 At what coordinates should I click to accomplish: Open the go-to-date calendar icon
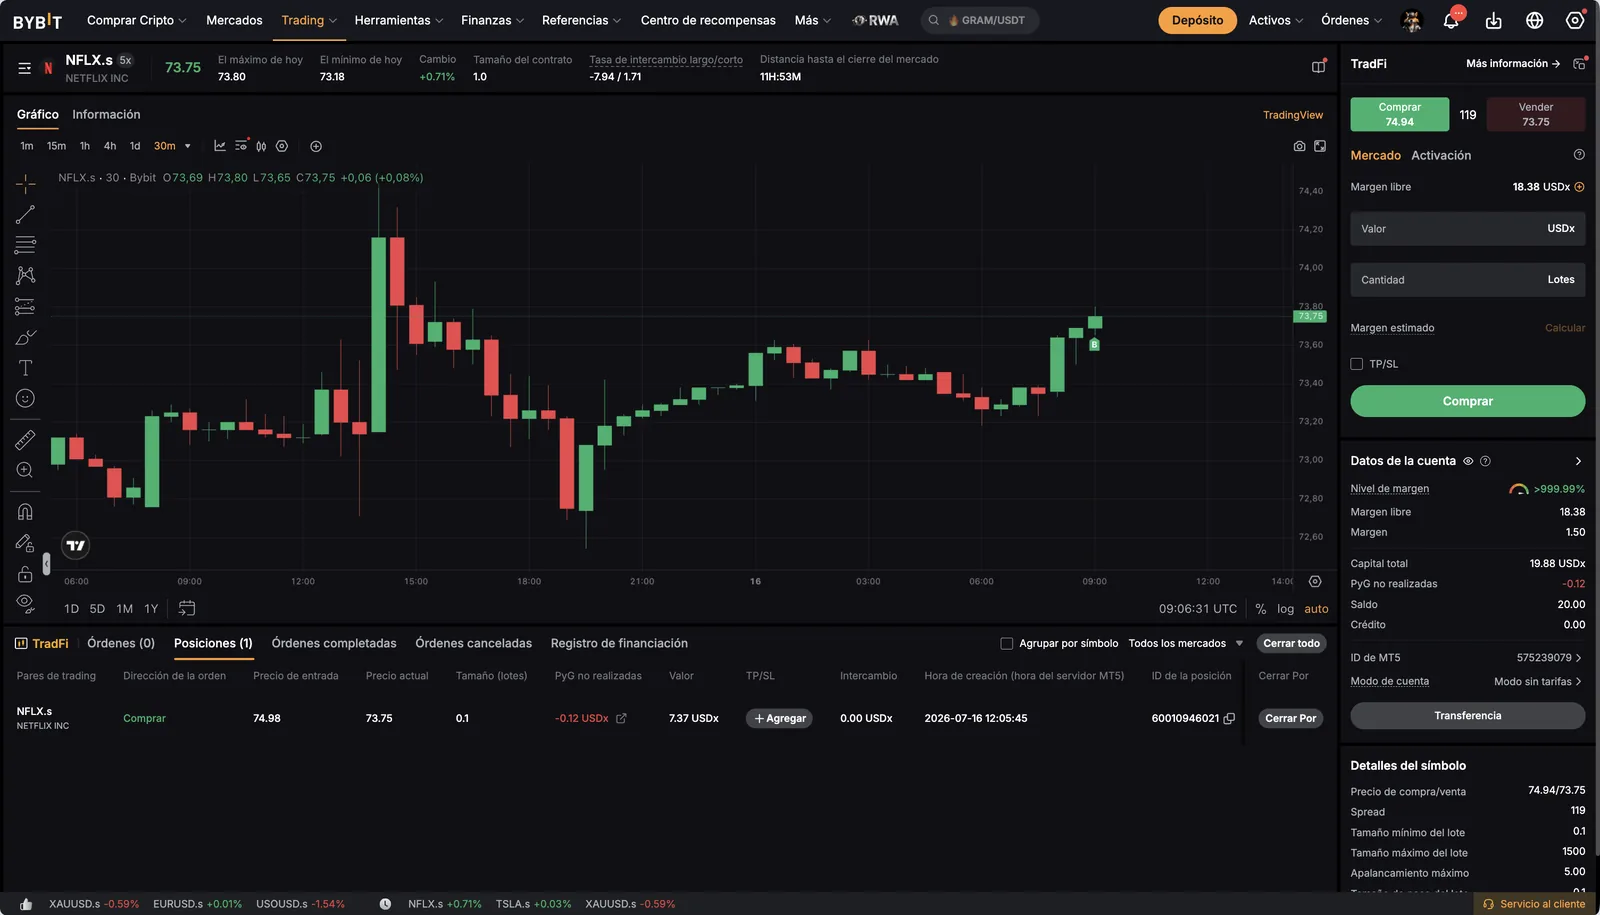[187, 608]
